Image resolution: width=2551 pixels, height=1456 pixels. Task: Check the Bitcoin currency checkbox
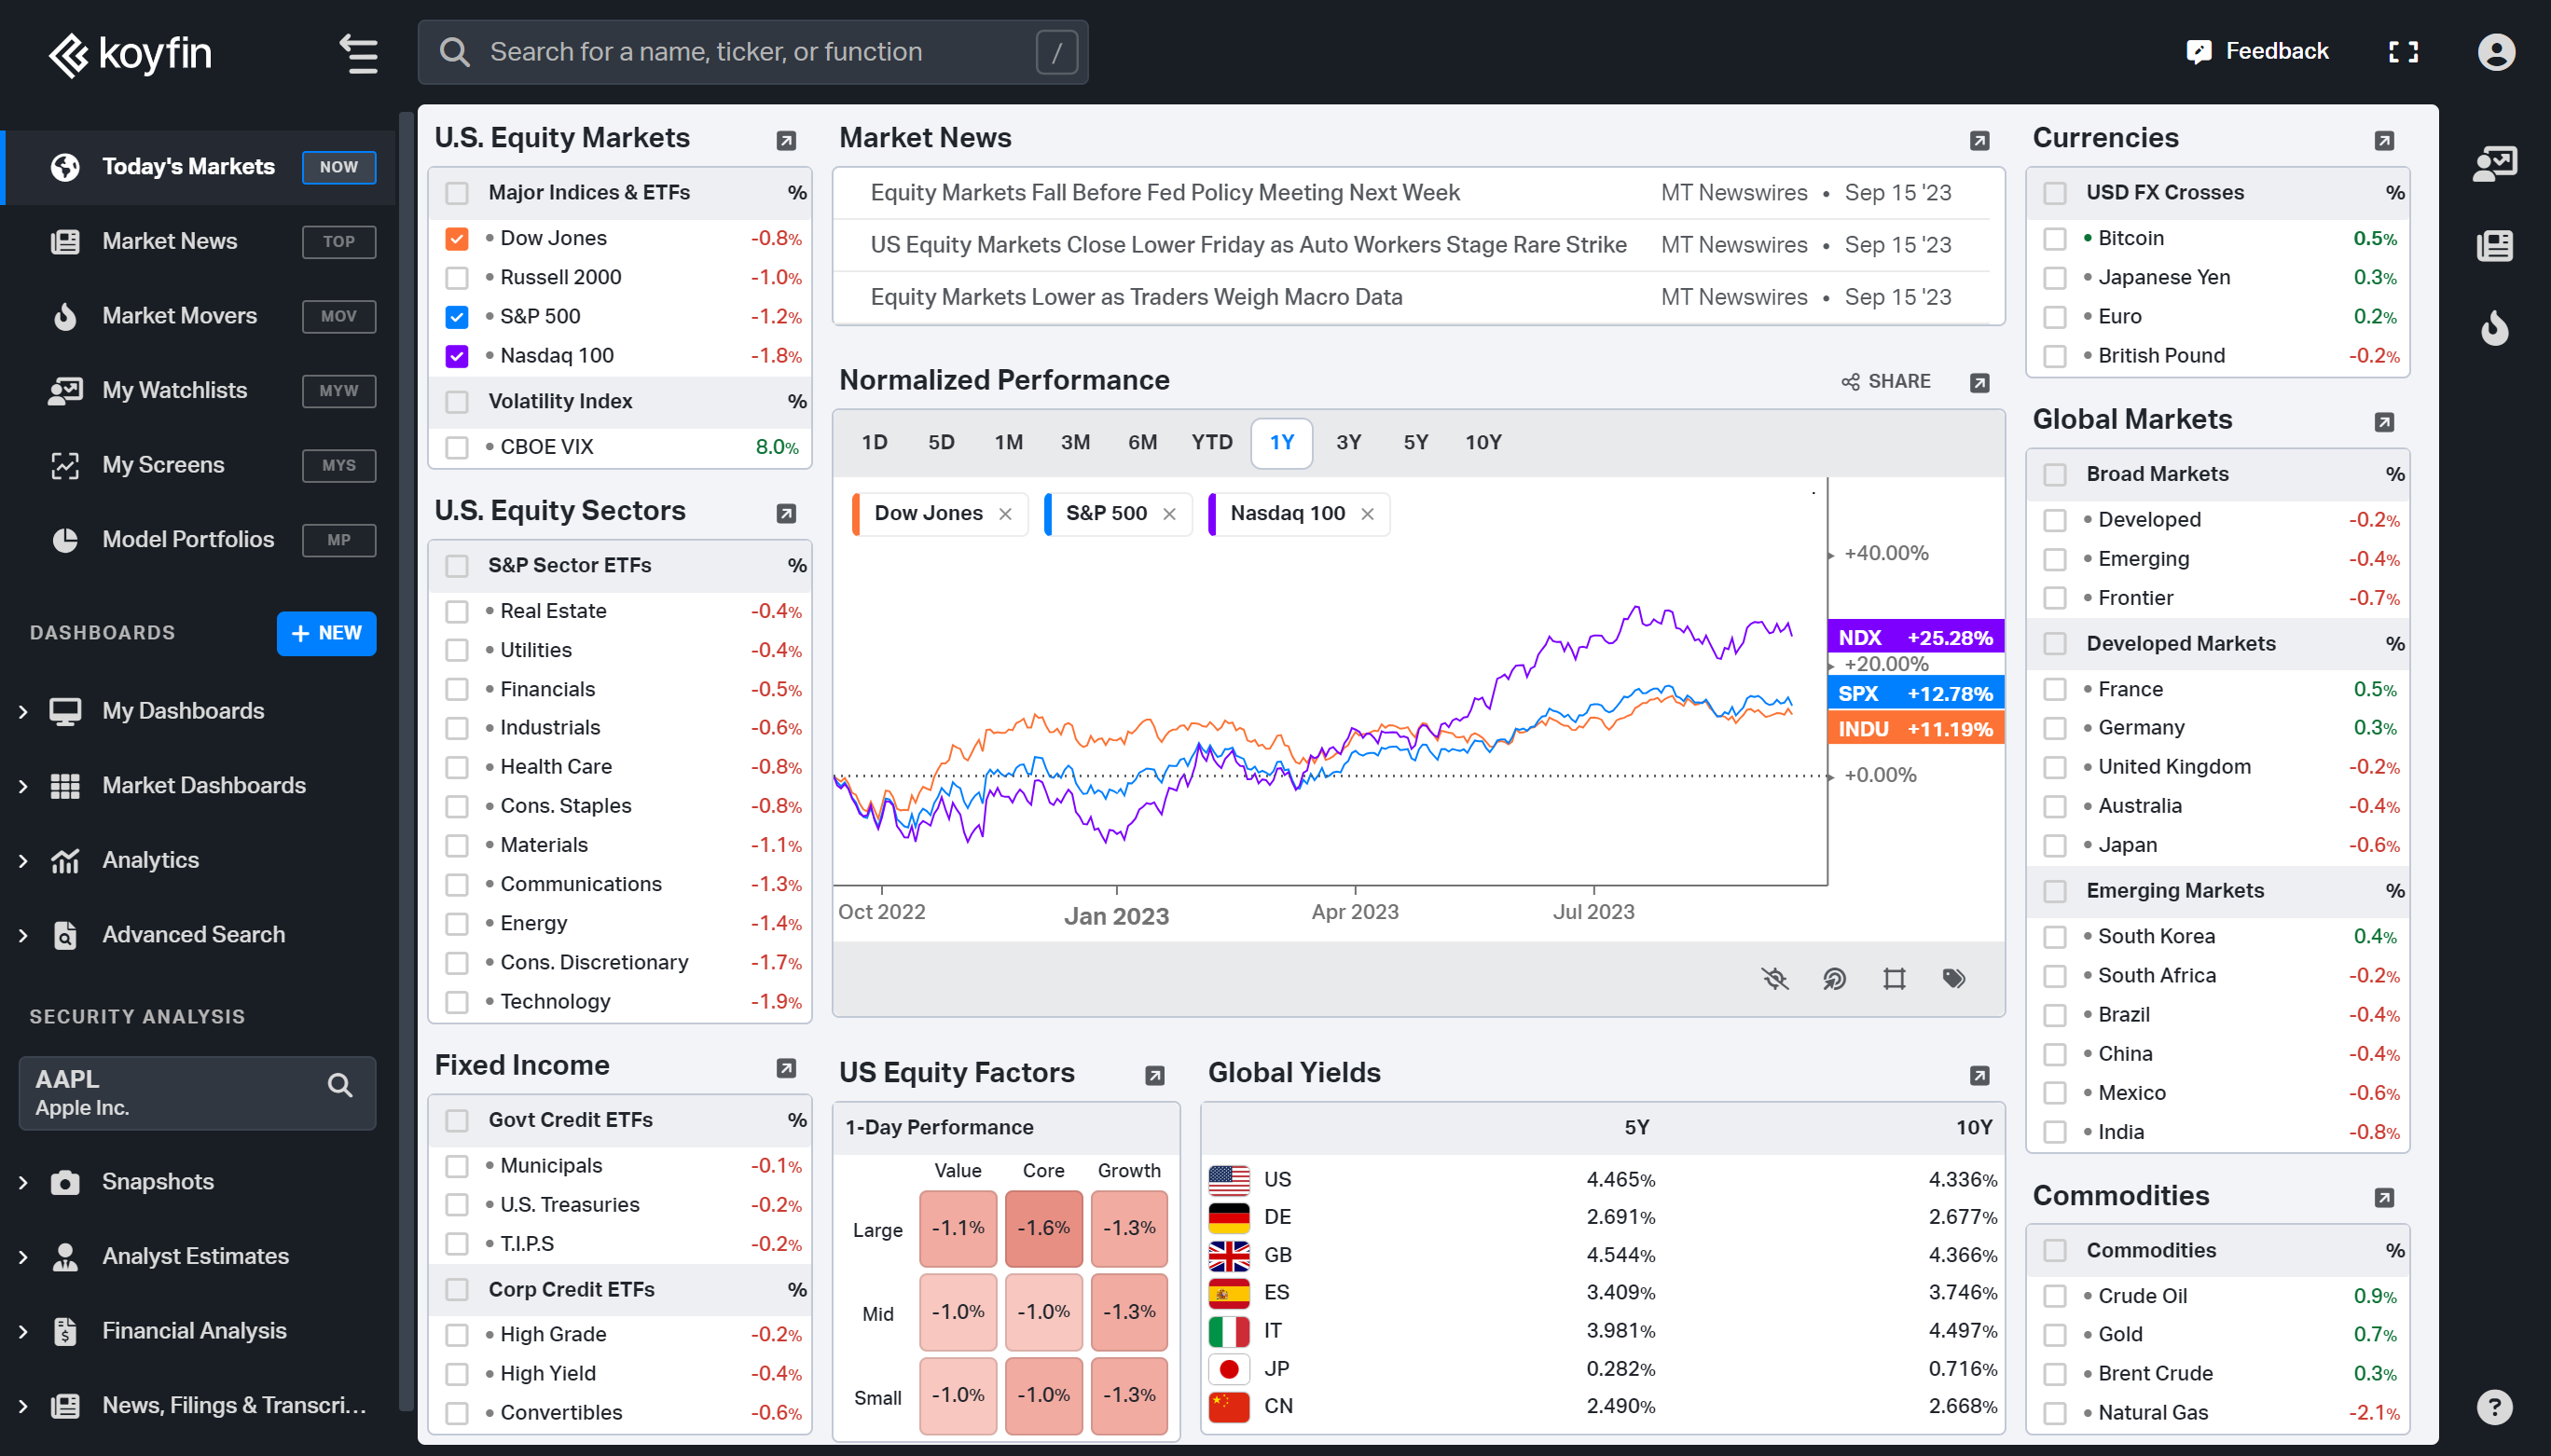click(x=2056, y=238)
